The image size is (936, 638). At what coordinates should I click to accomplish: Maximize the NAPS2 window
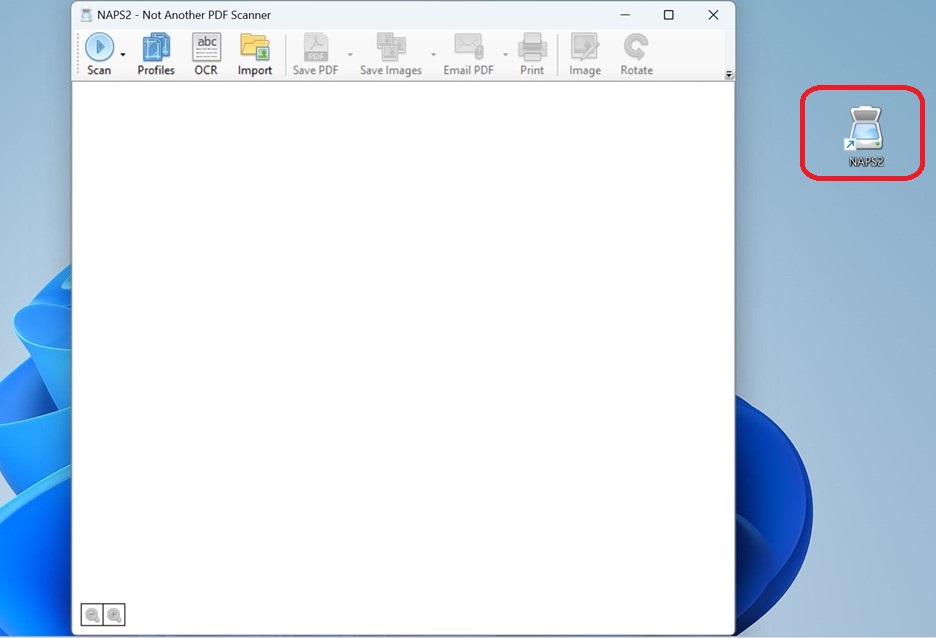(669, 15)
